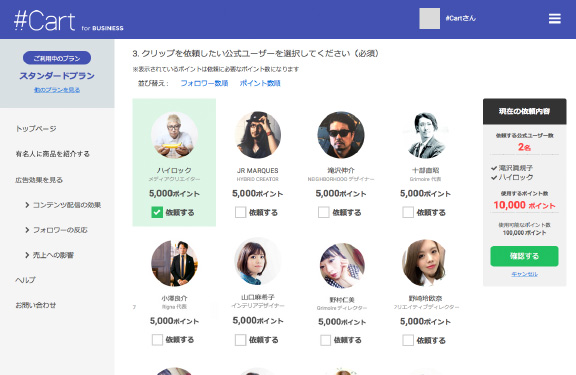Open the hamburger menu icon
Image resolution: width=576 pixels, height=375 pixels.
tap(554, 19)
